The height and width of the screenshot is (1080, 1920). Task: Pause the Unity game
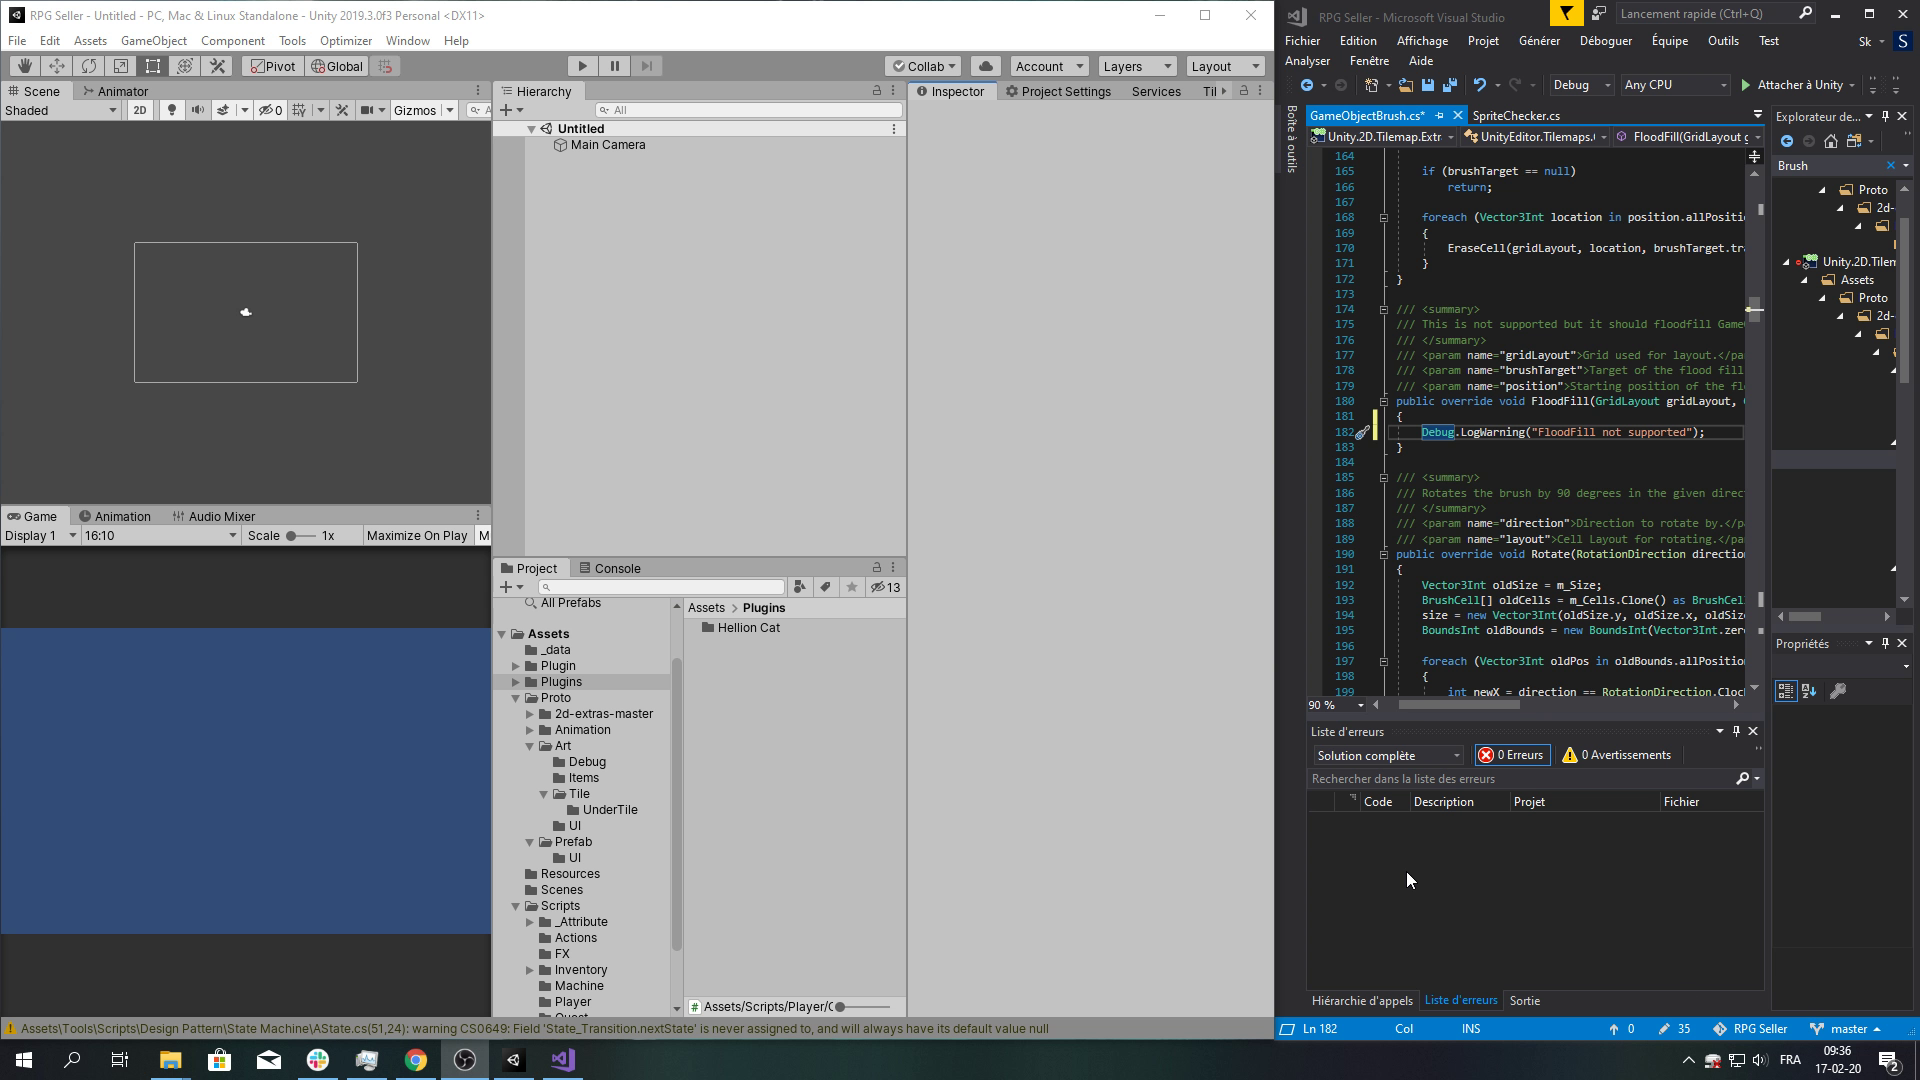tap(614, 66)
